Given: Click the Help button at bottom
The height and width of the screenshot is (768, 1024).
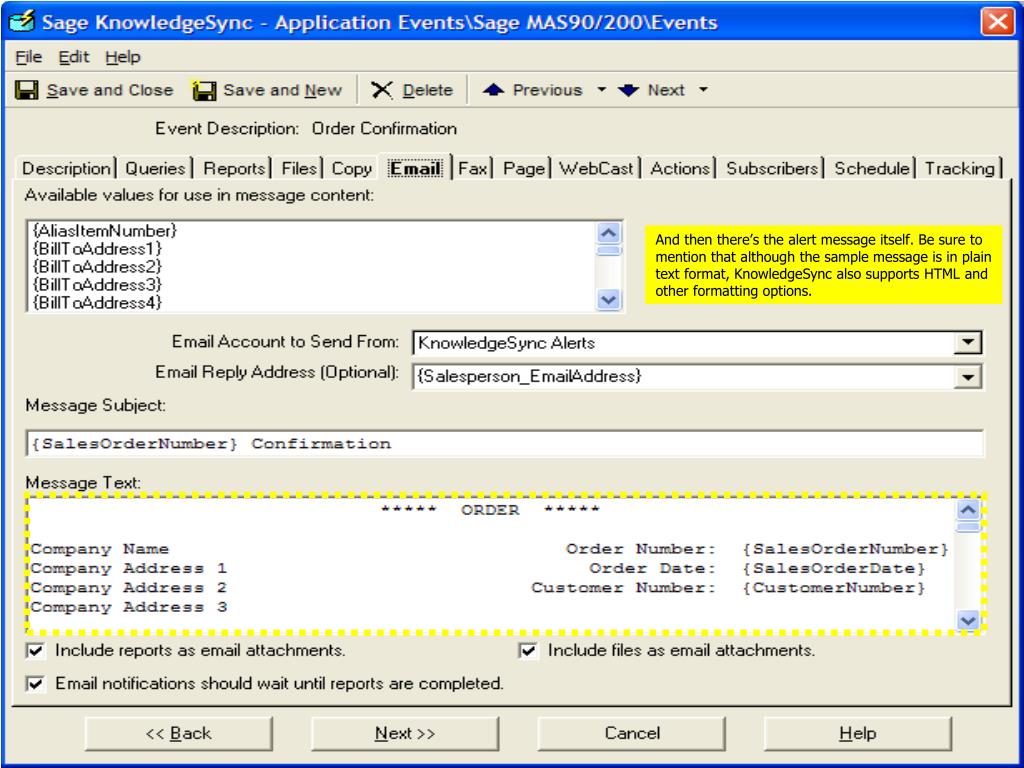Looking at the screenshot, I should click(857, 733).
